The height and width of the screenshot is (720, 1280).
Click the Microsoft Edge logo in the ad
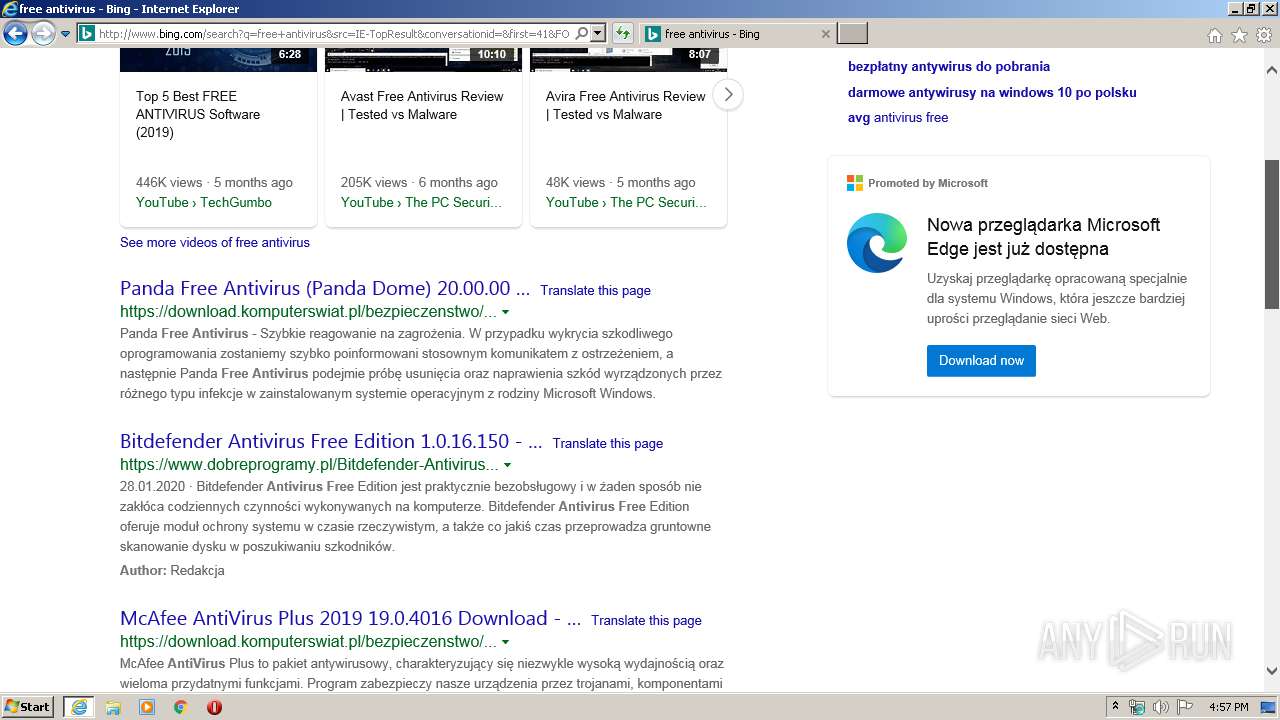coord(877,243)
